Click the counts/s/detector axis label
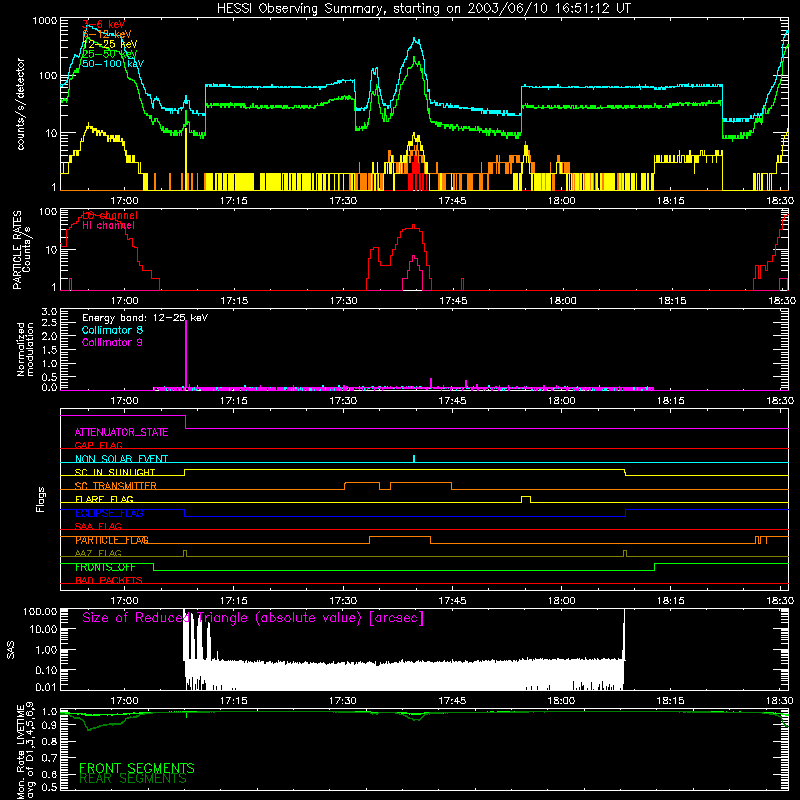The image size is (800, 800). coord(20,104)
